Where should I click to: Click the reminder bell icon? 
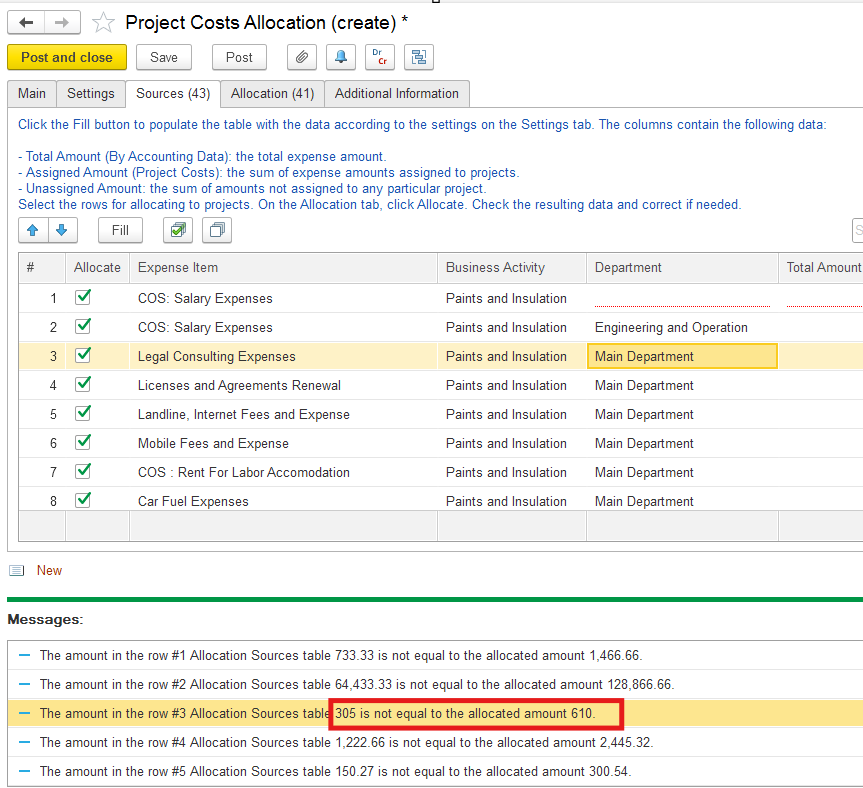(x=341, y=57)
